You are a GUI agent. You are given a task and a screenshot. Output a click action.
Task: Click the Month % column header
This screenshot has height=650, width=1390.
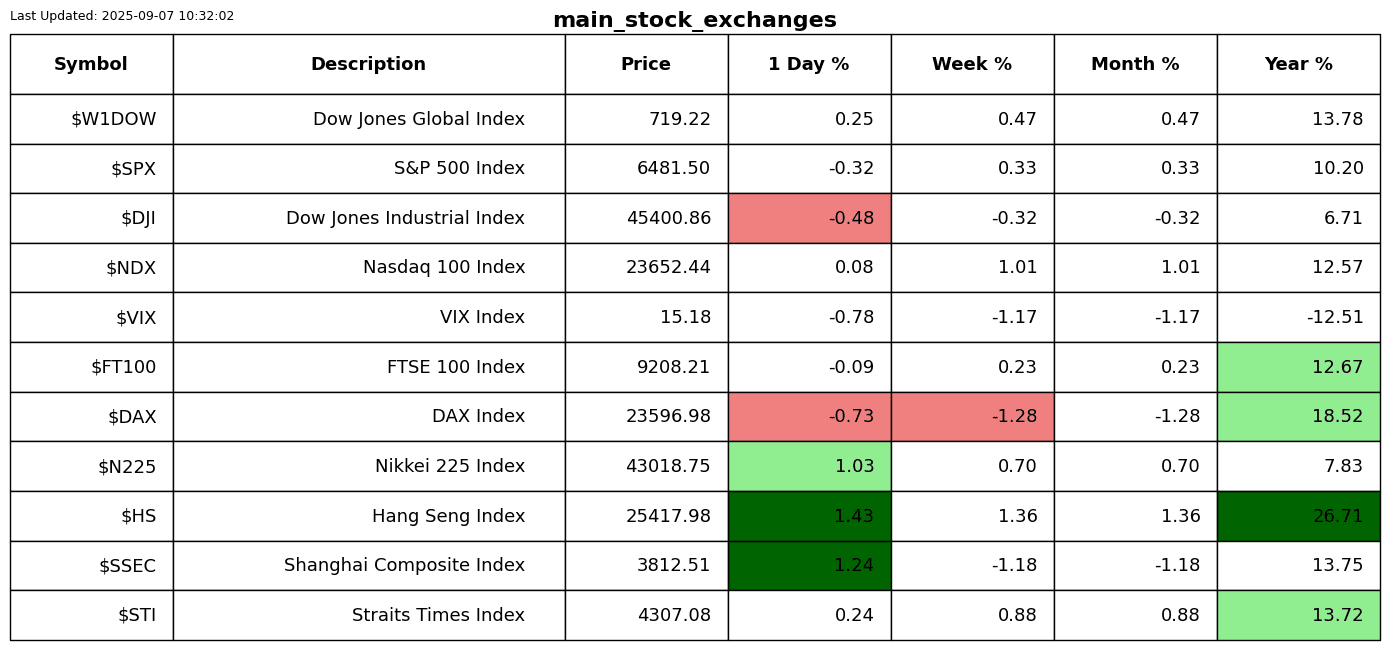point(1135,64)
